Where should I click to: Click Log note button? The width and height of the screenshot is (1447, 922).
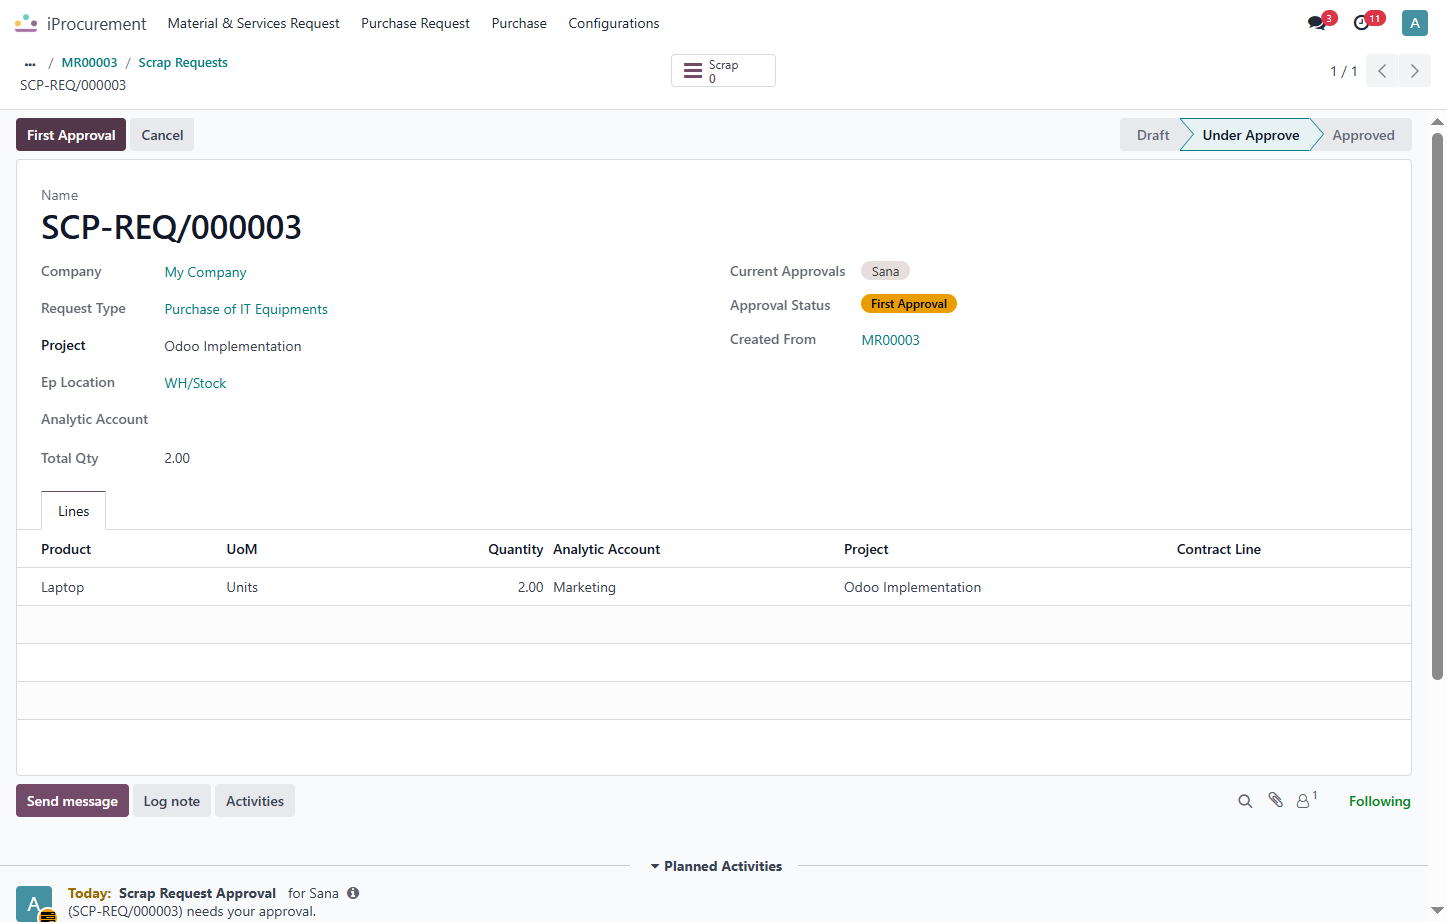coord(172,801)
